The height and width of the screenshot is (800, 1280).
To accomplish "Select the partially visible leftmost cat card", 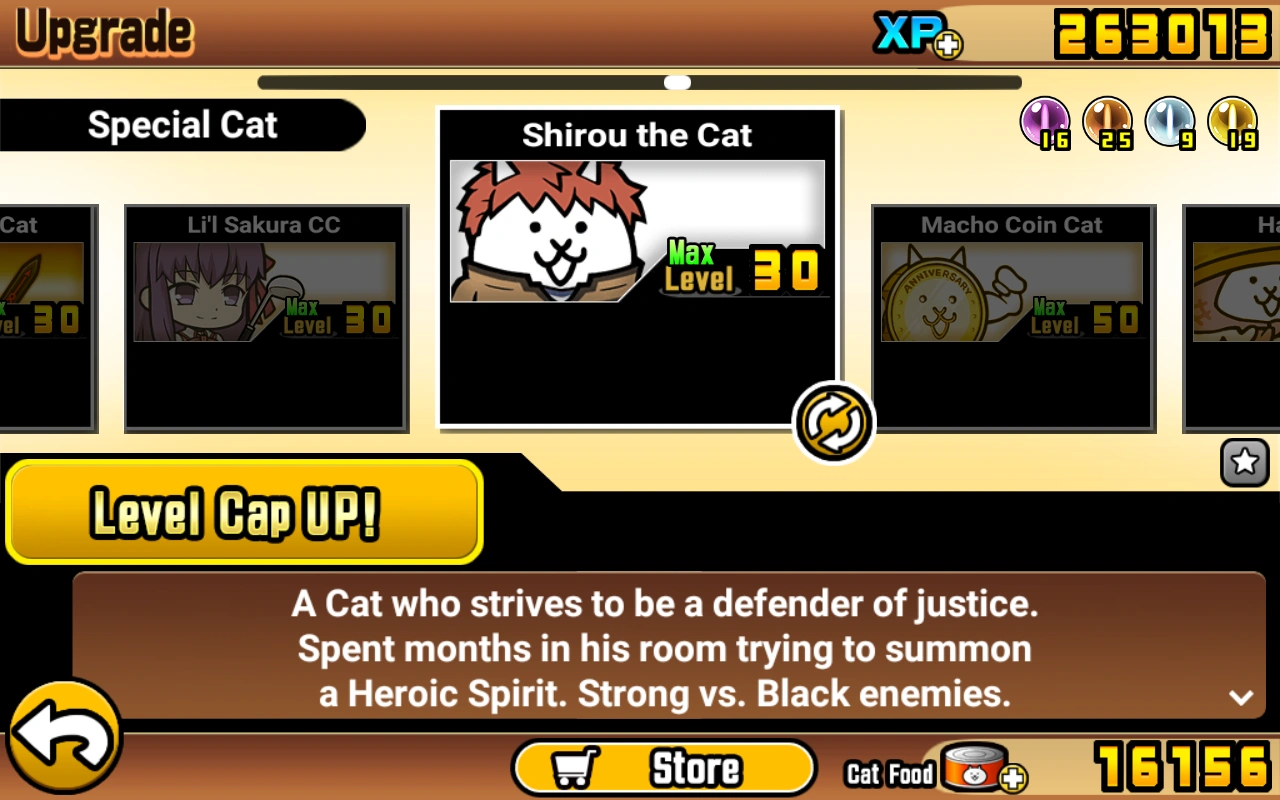I will click(48, 318).
